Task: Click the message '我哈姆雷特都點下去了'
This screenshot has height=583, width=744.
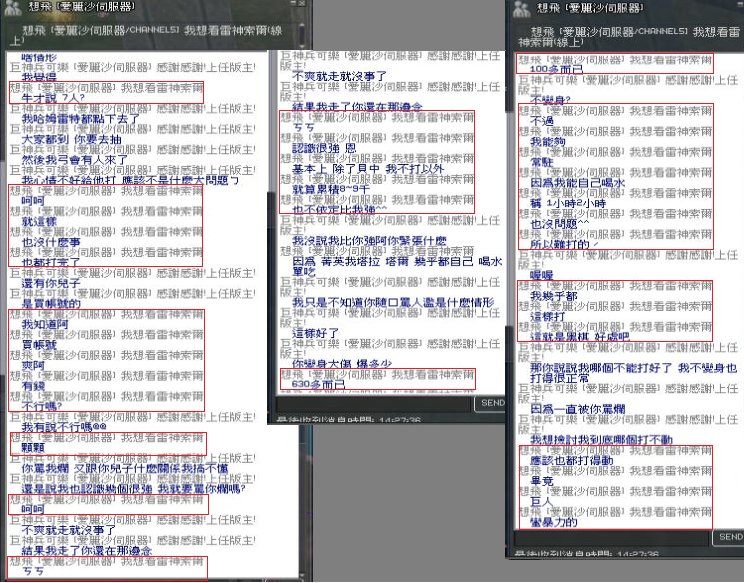Action: 81,119
